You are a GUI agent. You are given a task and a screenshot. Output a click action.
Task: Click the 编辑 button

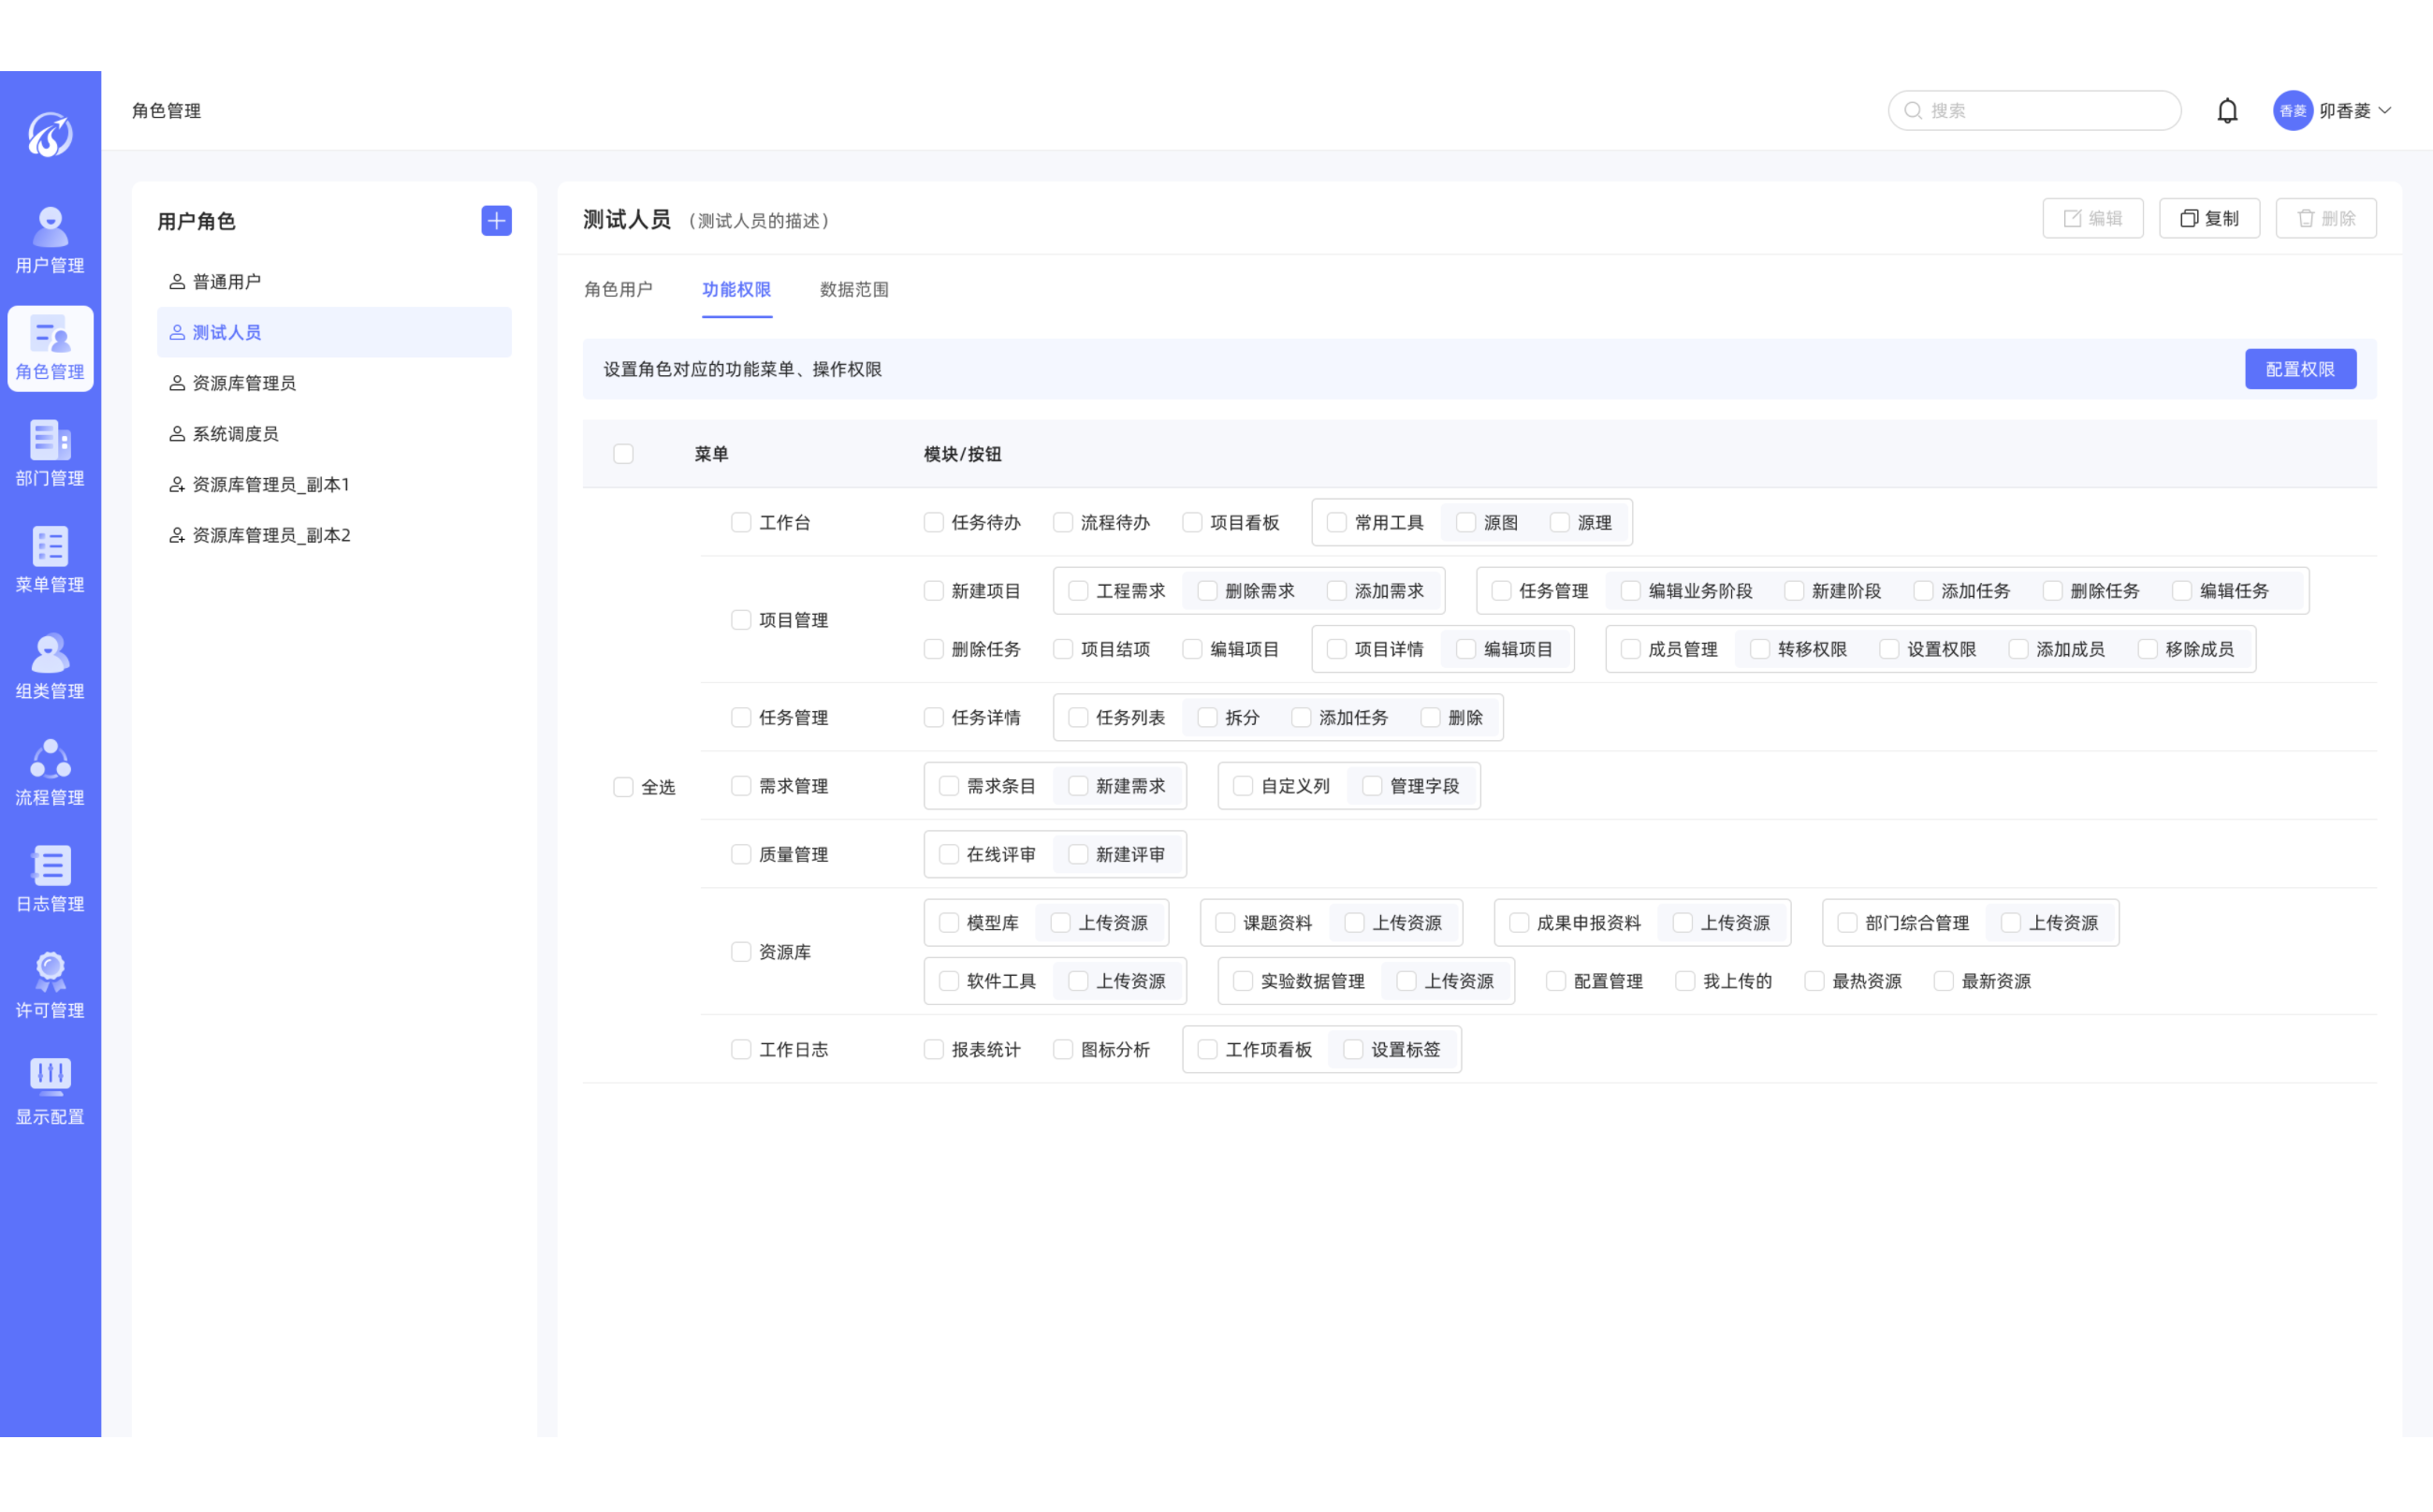[x=2092, y=218]
